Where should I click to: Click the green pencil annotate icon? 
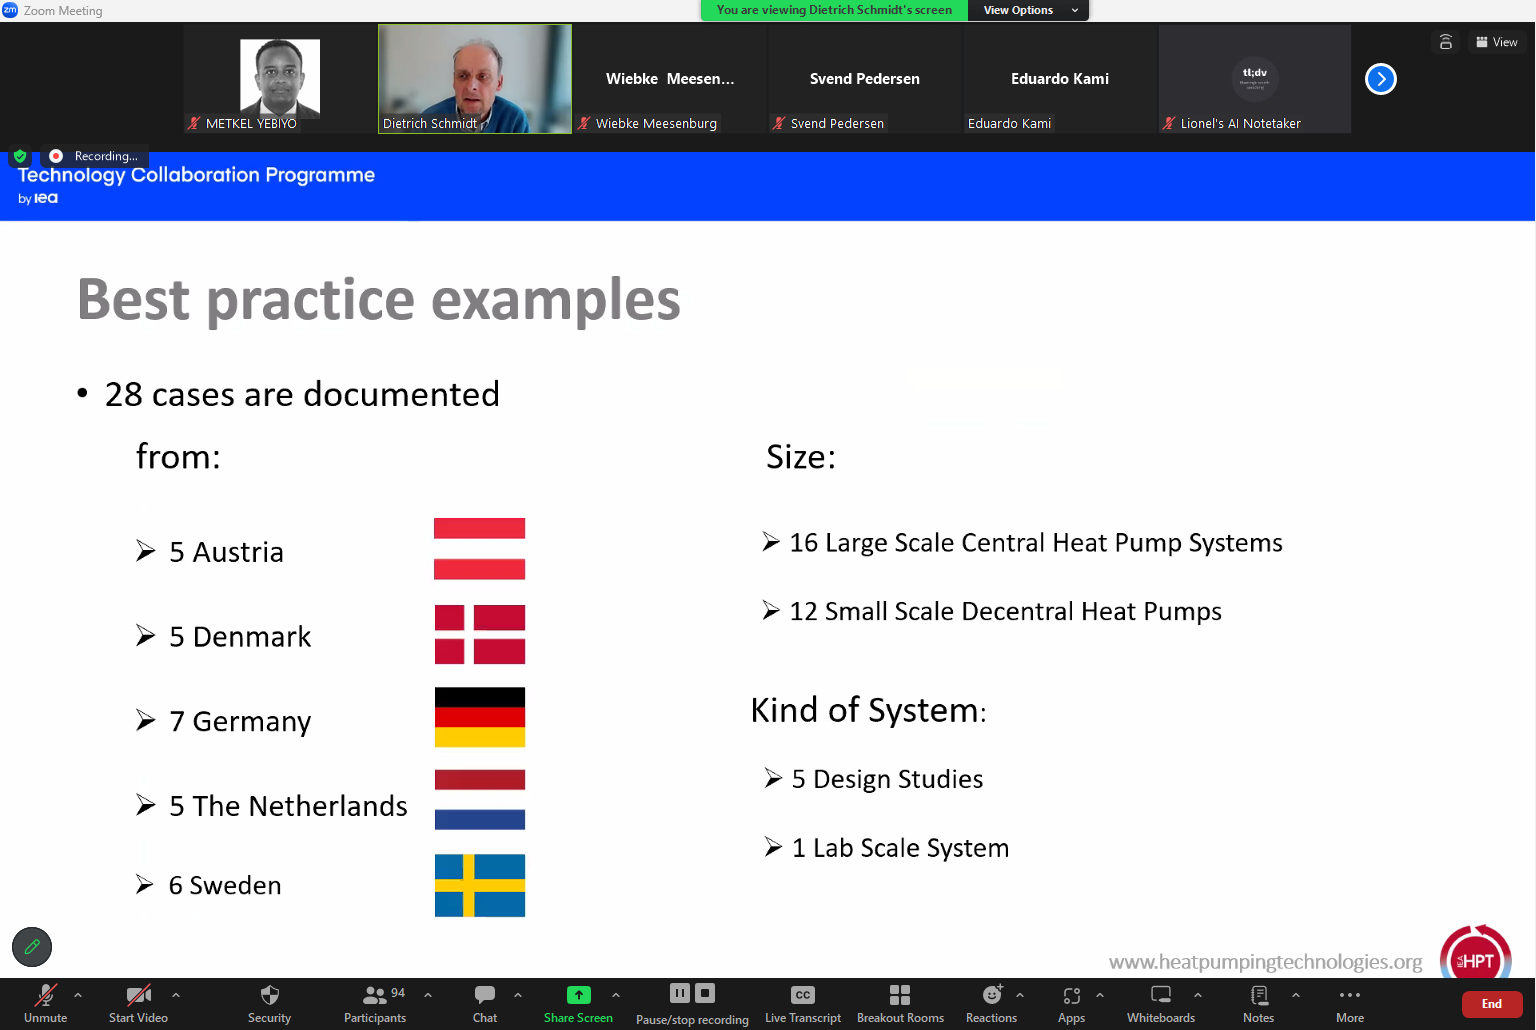[32, 946]
